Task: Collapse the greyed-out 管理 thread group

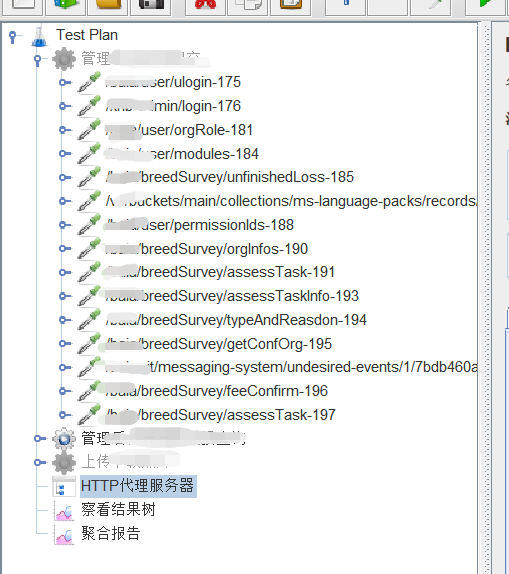Action: point(38,60)
